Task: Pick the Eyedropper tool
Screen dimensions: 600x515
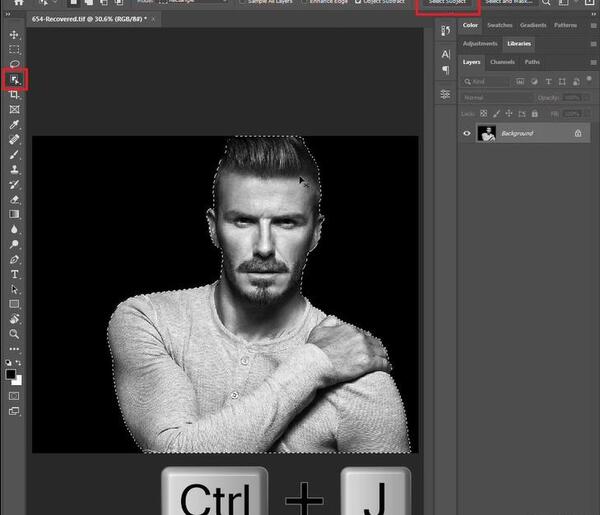Action: 15,124
